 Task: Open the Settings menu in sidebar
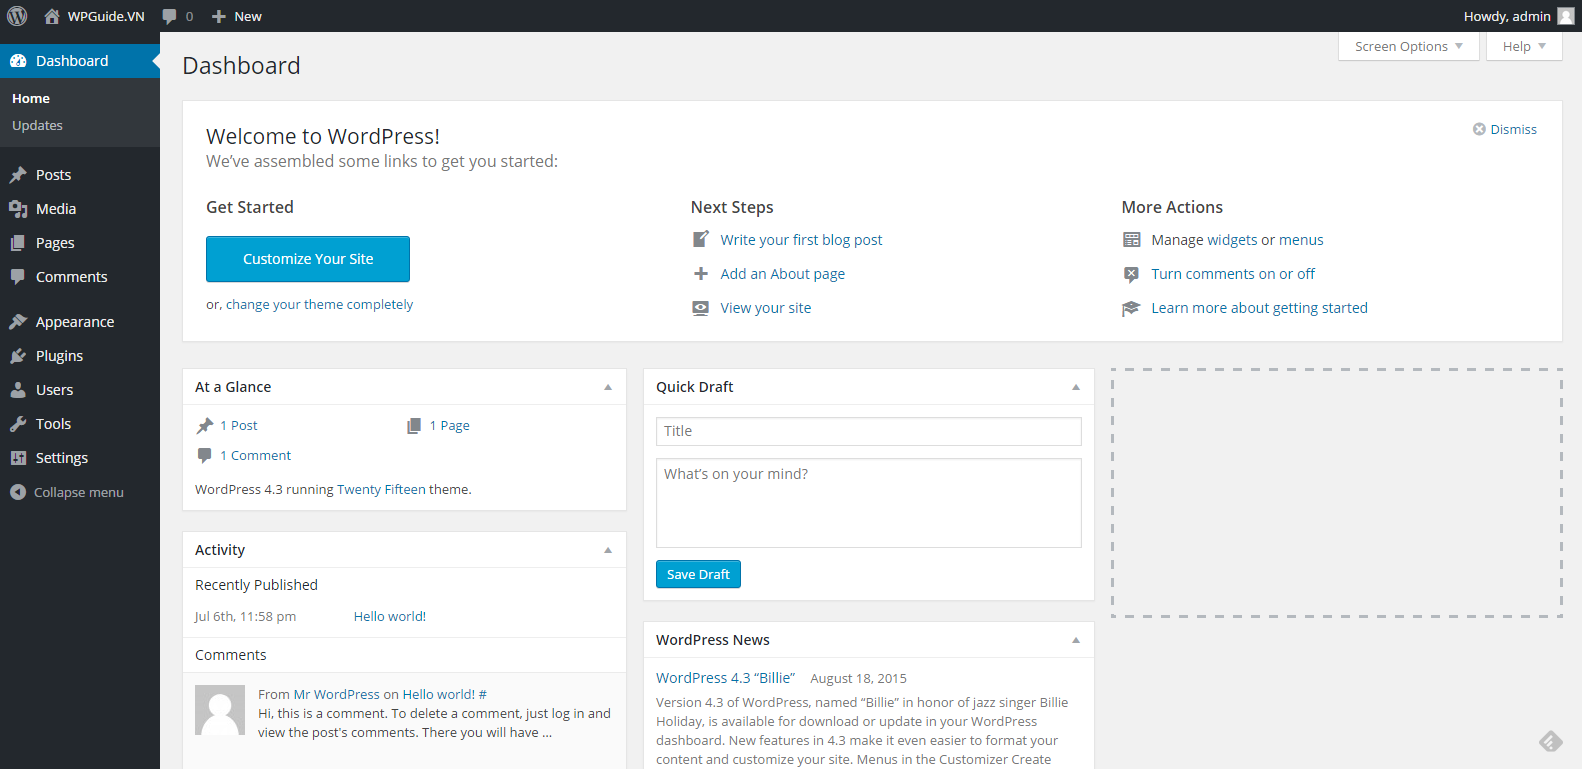coord(61,458)
